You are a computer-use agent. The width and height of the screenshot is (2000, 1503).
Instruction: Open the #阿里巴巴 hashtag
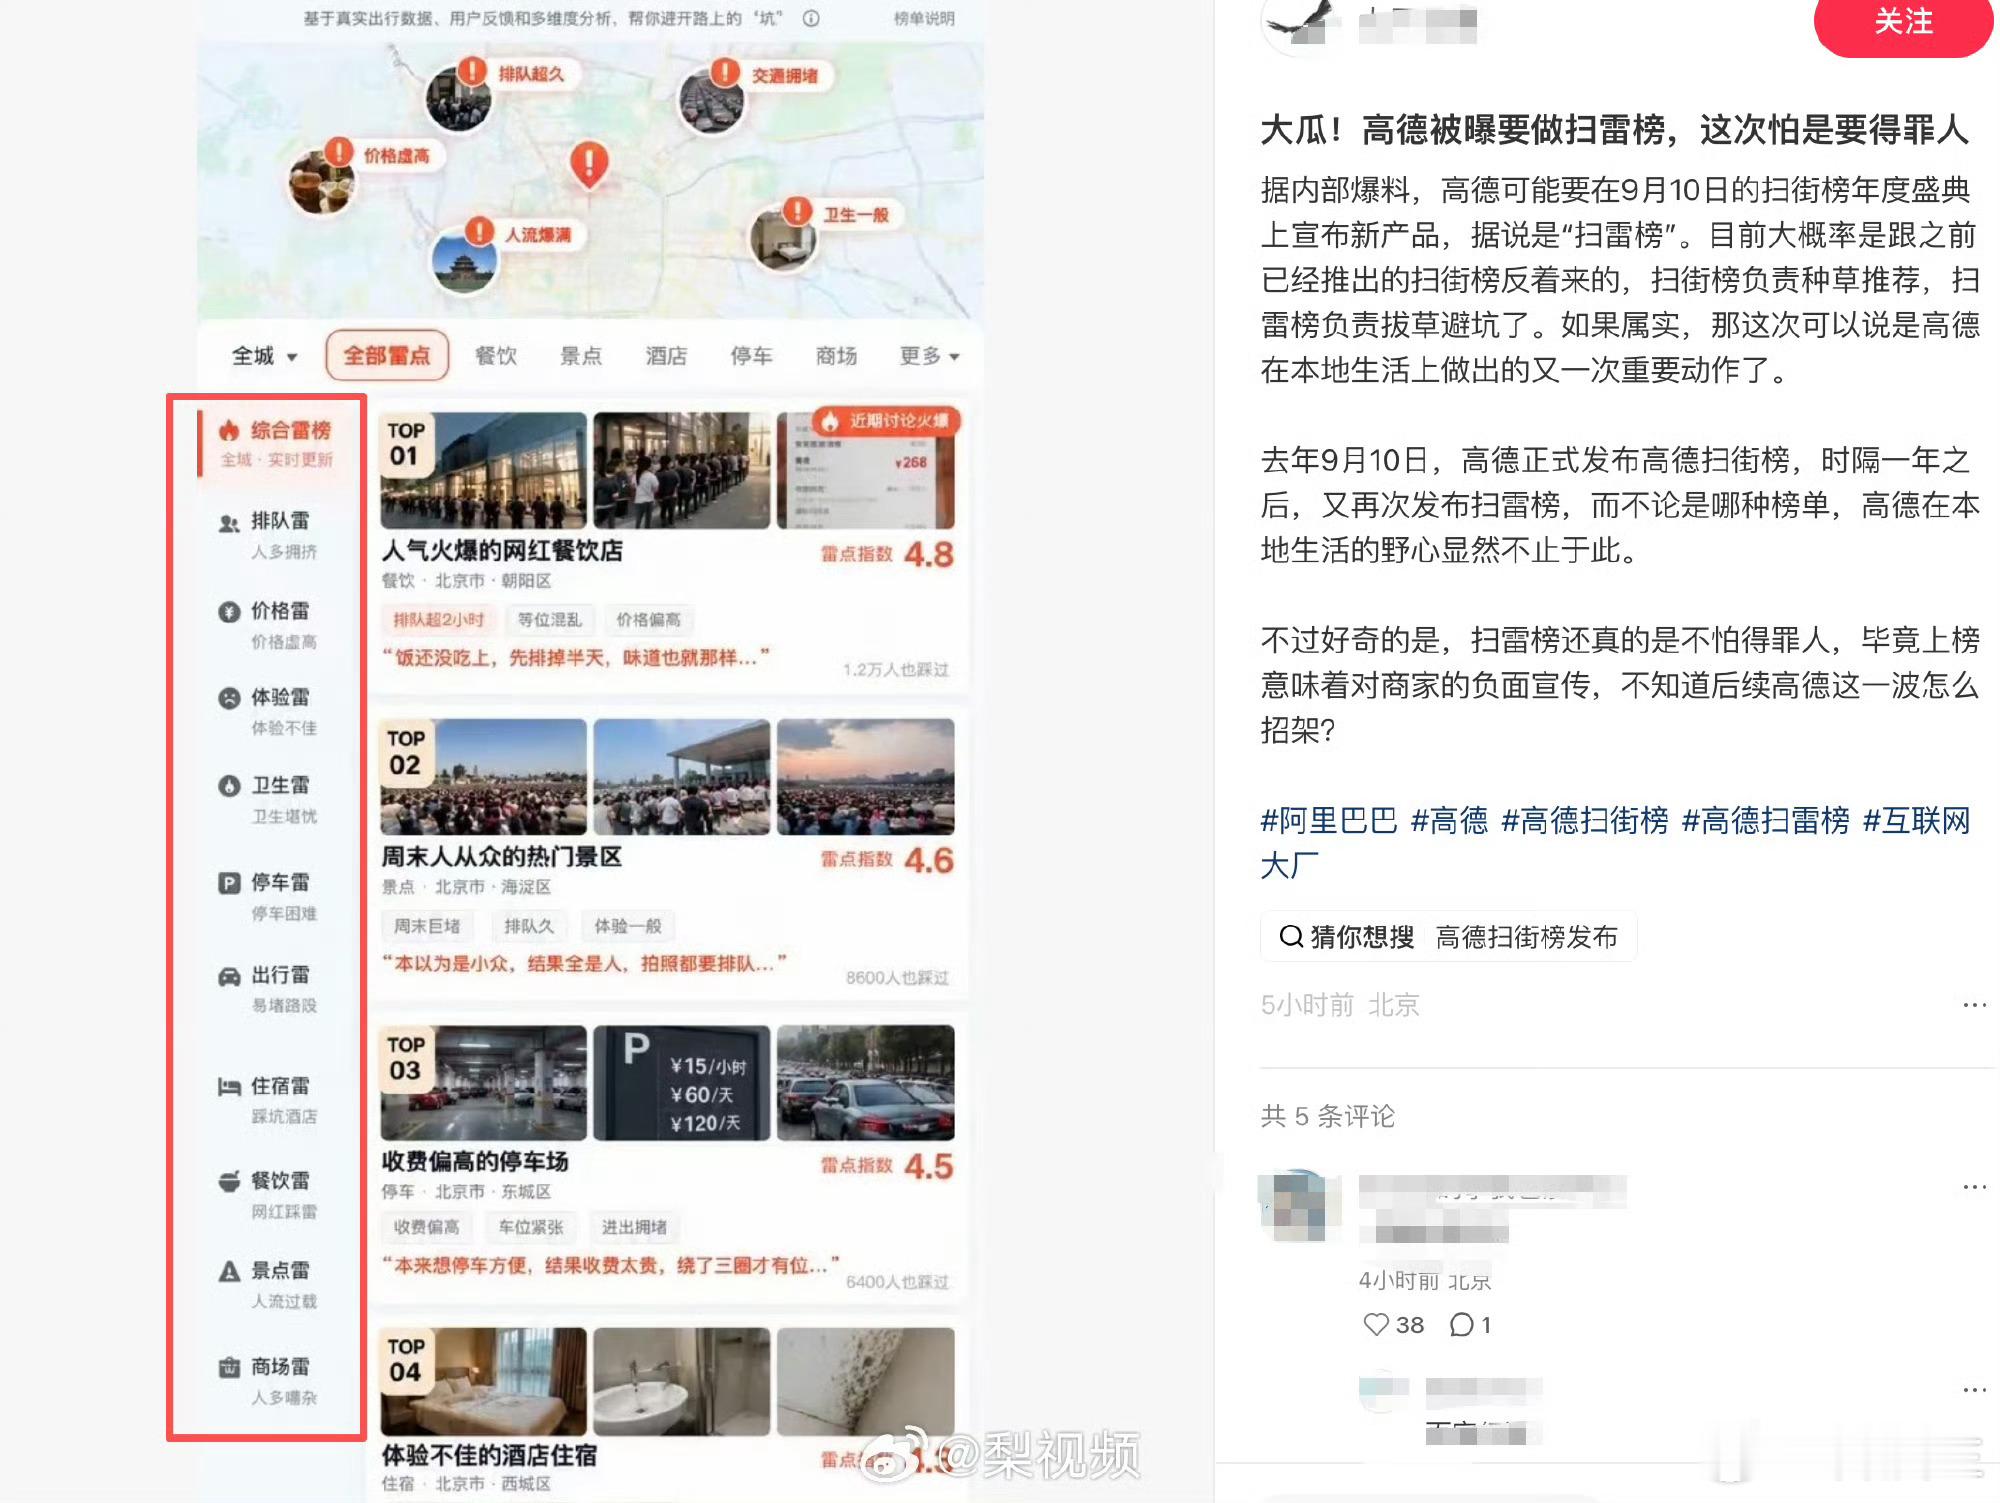tap(1329, 821)
